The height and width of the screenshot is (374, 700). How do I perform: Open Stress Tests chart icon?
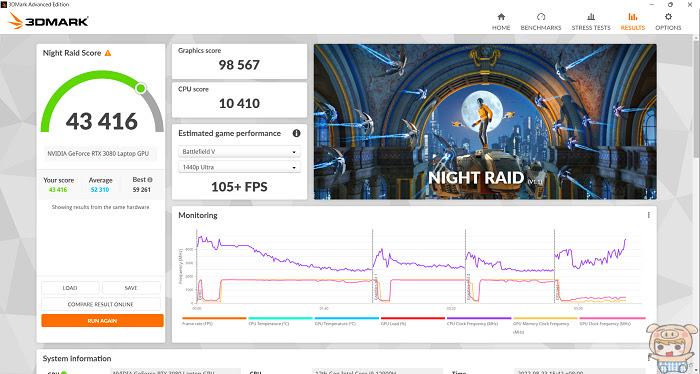point(591,17)
